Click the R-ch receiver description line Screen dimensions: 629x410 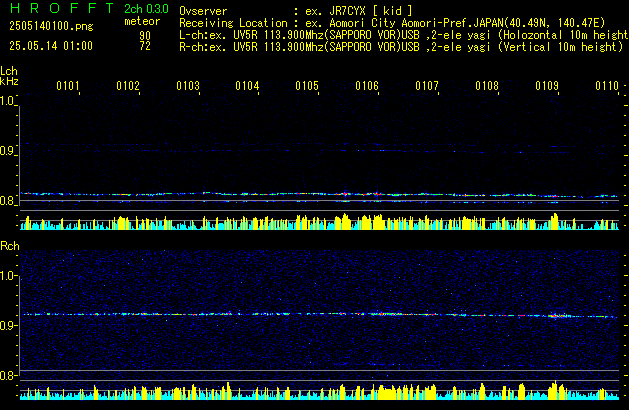pyautogui.click(x=401, y=47)
